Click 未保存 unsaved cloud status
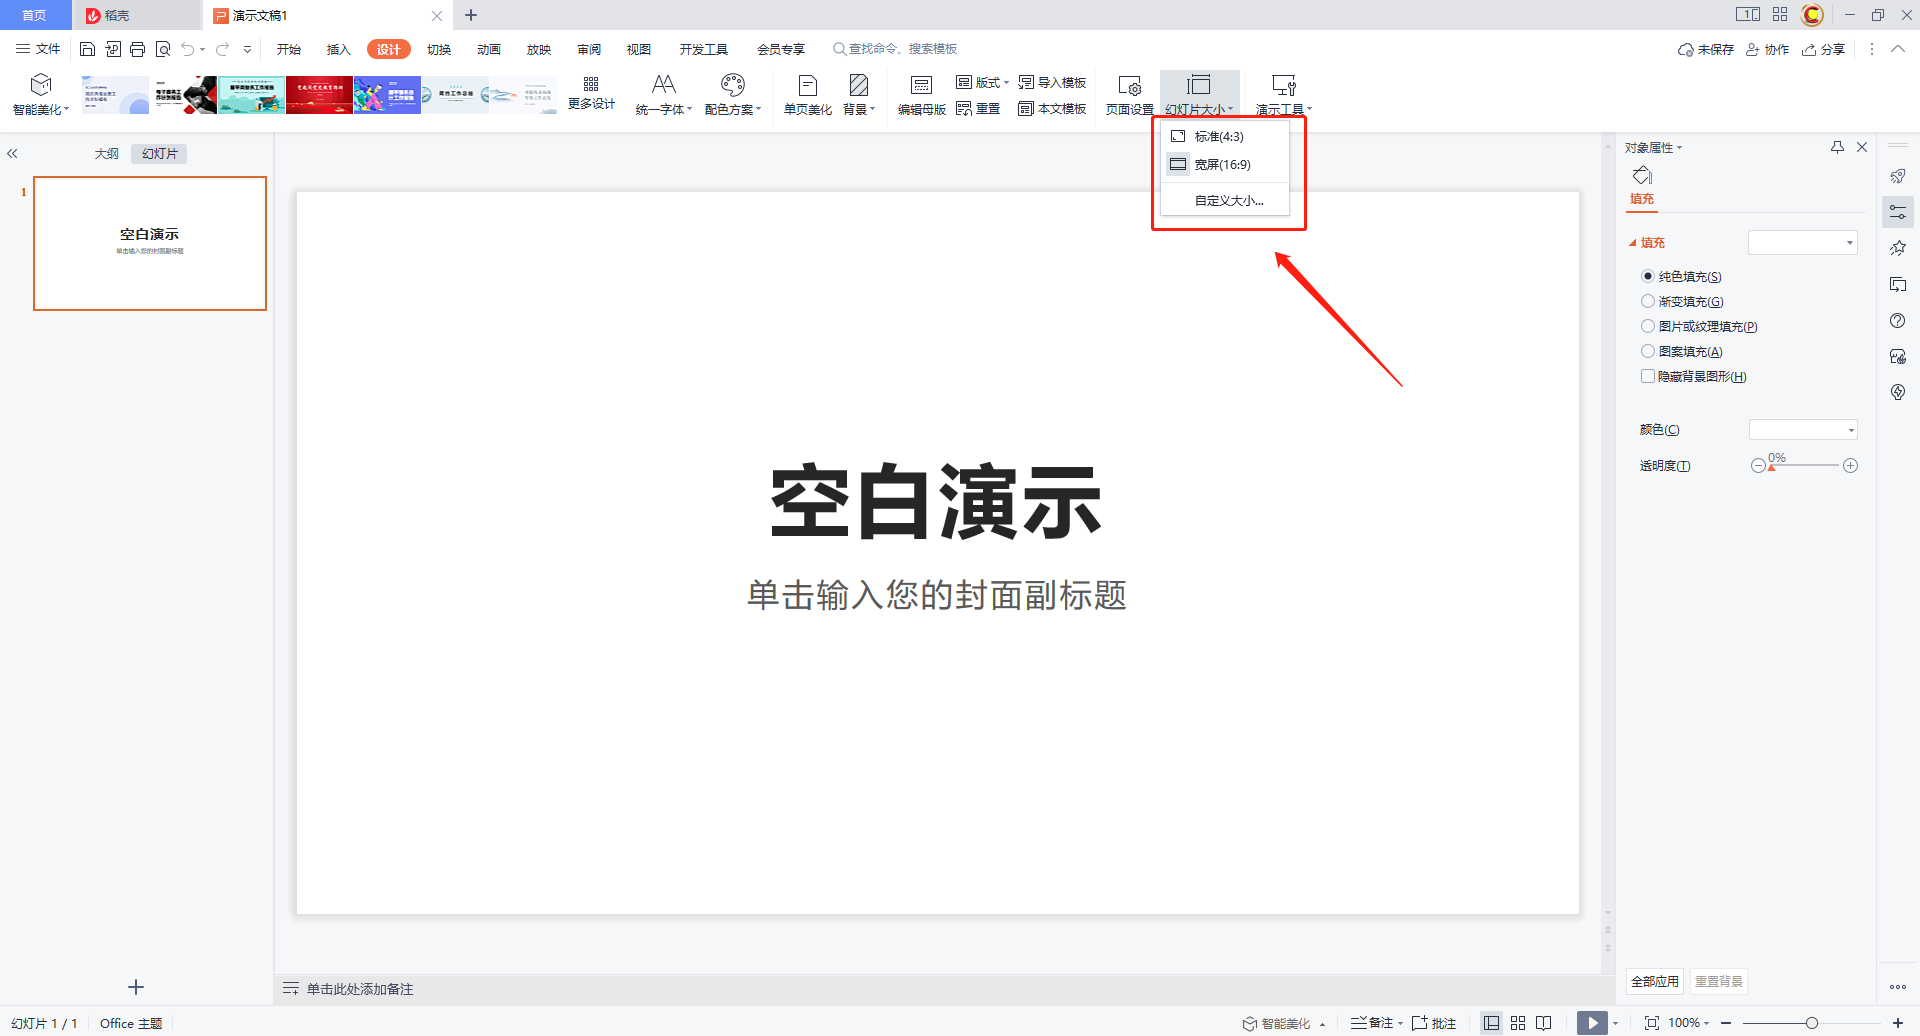 tap(1706, 49)
